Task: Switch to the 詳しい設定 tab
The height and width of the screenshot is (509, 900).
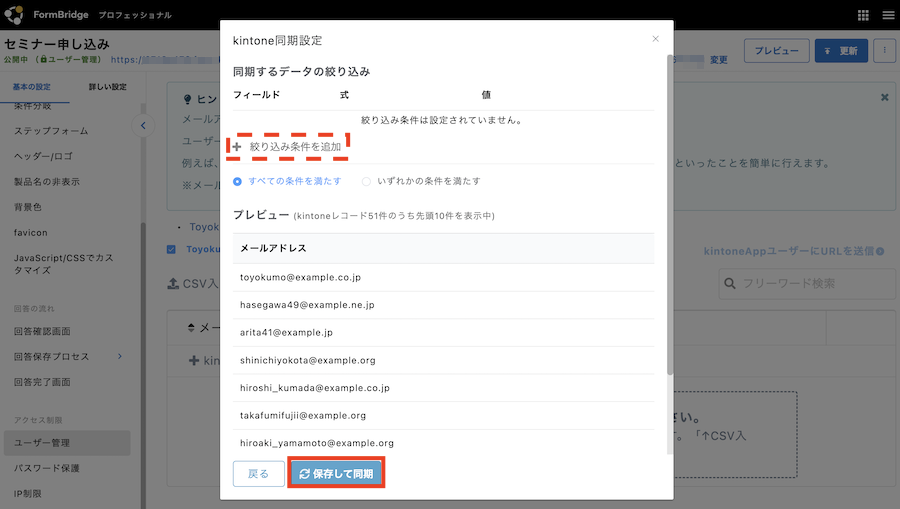Action: [107, 87]
